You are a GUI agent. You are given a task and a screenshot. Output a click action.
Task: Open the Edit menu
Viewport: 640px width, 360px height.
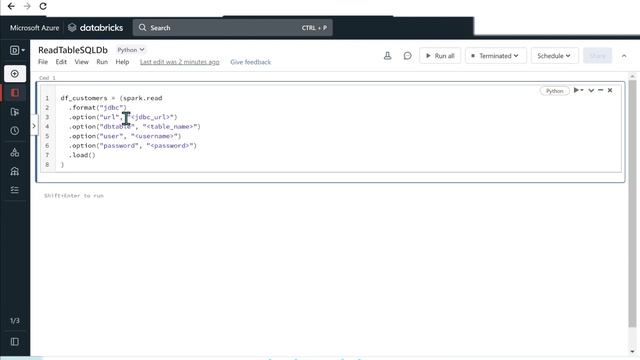61,62
